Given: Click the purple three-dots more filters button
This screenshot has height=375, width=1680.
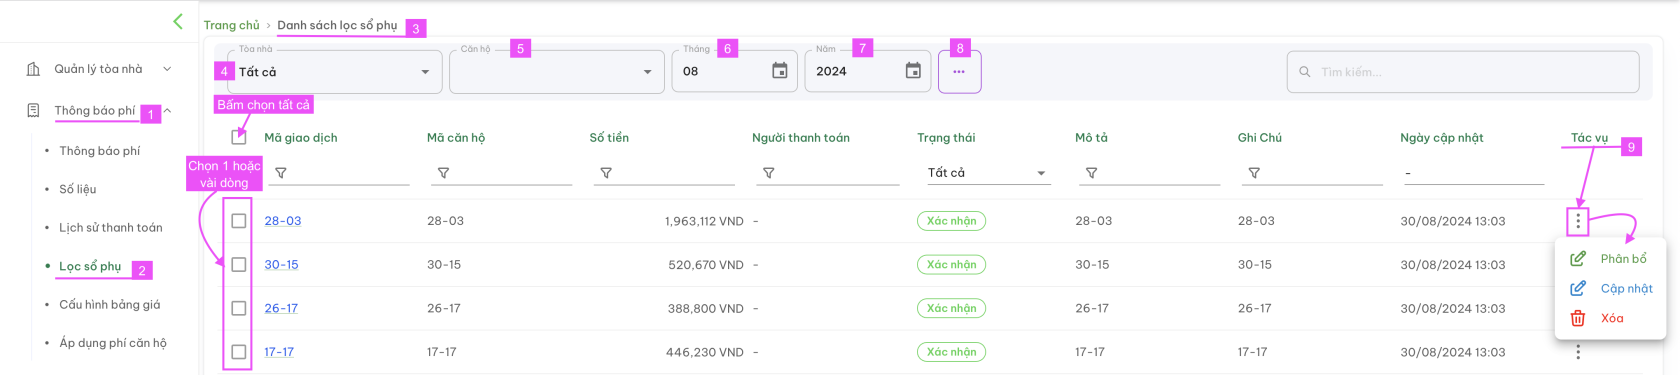Looking at the screenshot, I should tap(959, 72).
